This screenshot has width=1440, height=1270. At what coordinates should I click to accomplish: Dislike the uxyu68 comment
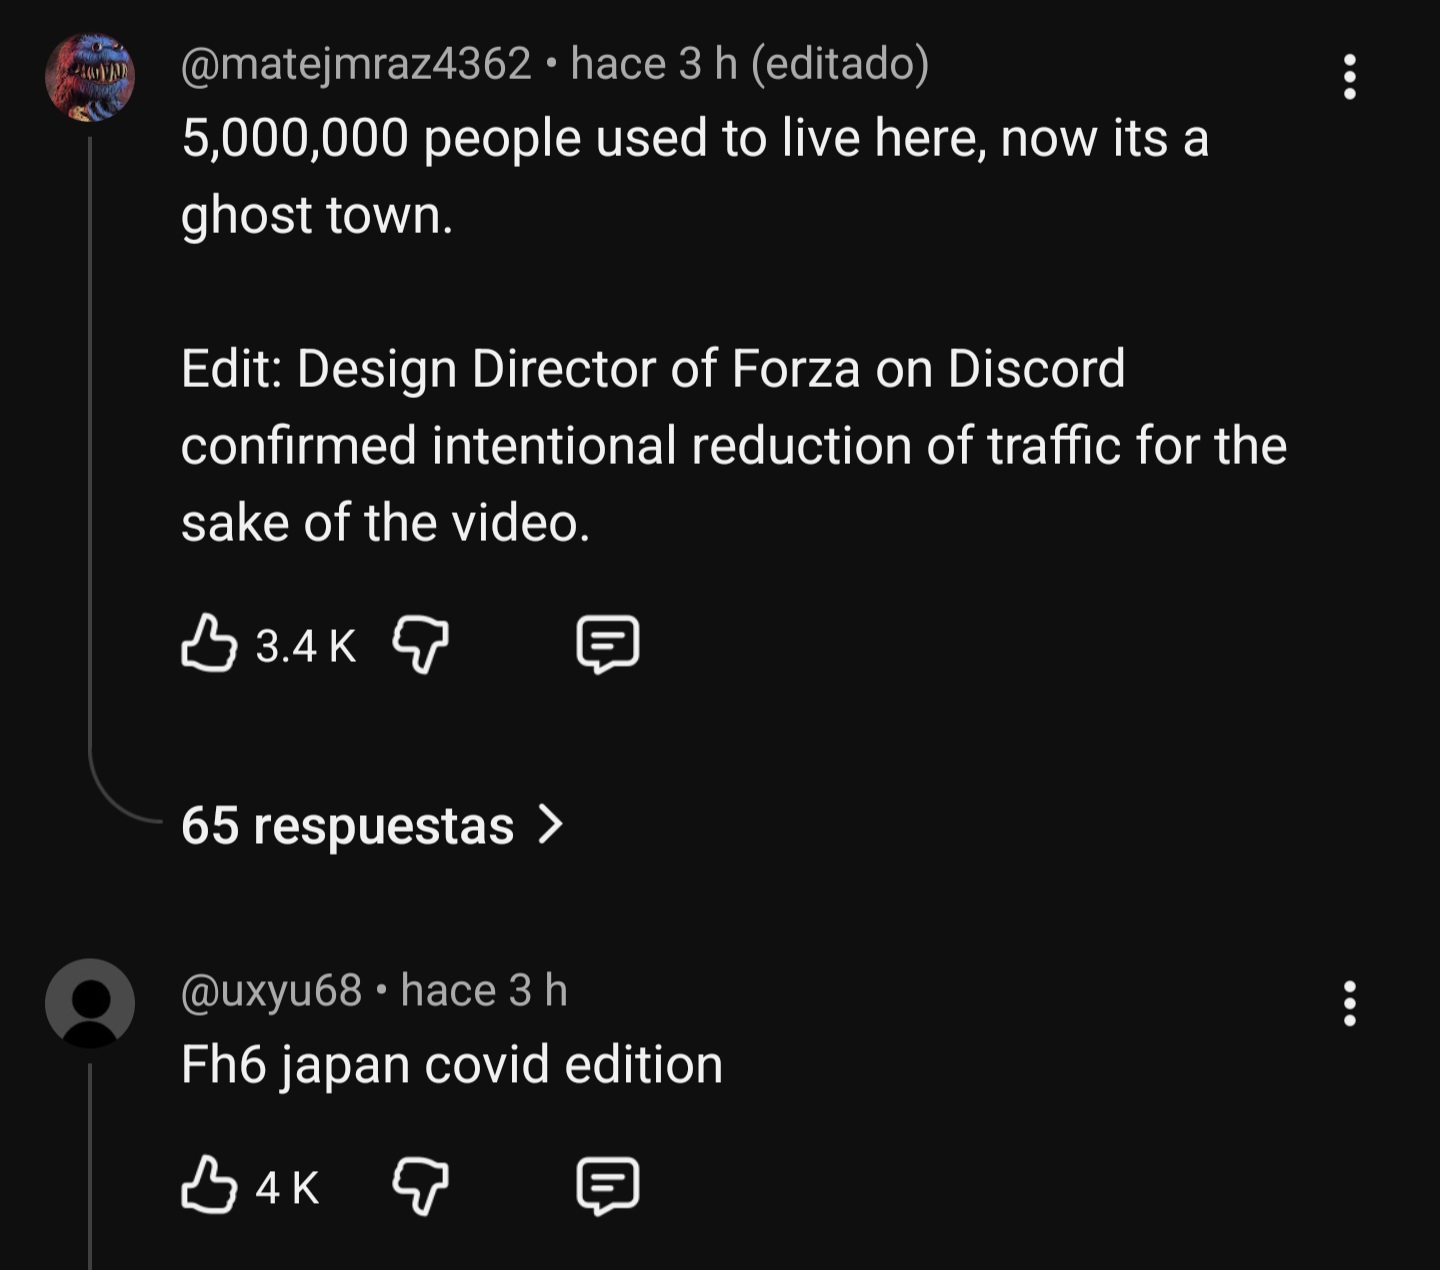pyautogui.click(x=420, y=1186)
